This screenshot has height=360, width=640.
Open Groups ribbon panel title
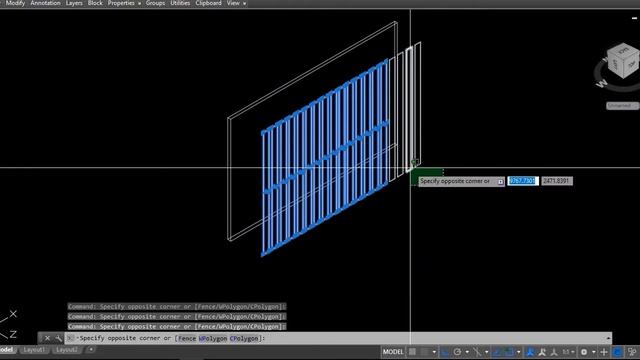point(155,3)
